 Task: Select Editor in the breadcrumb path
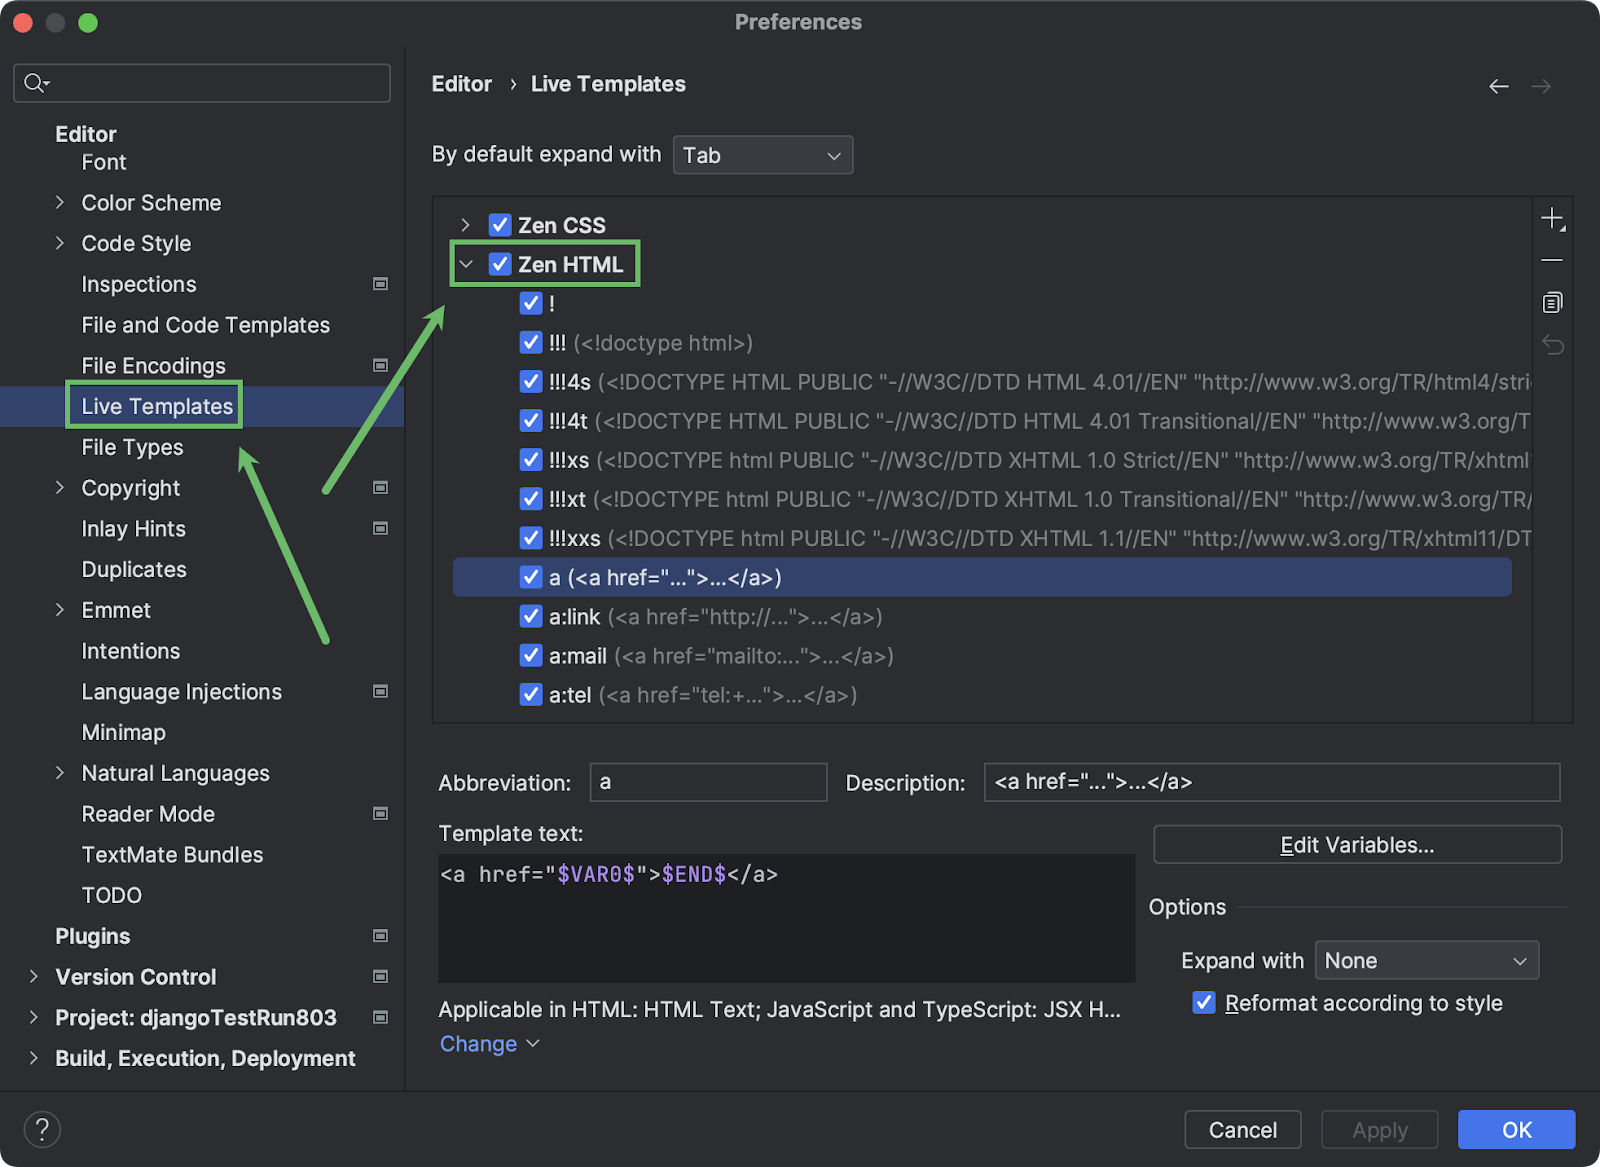point(461,84)
